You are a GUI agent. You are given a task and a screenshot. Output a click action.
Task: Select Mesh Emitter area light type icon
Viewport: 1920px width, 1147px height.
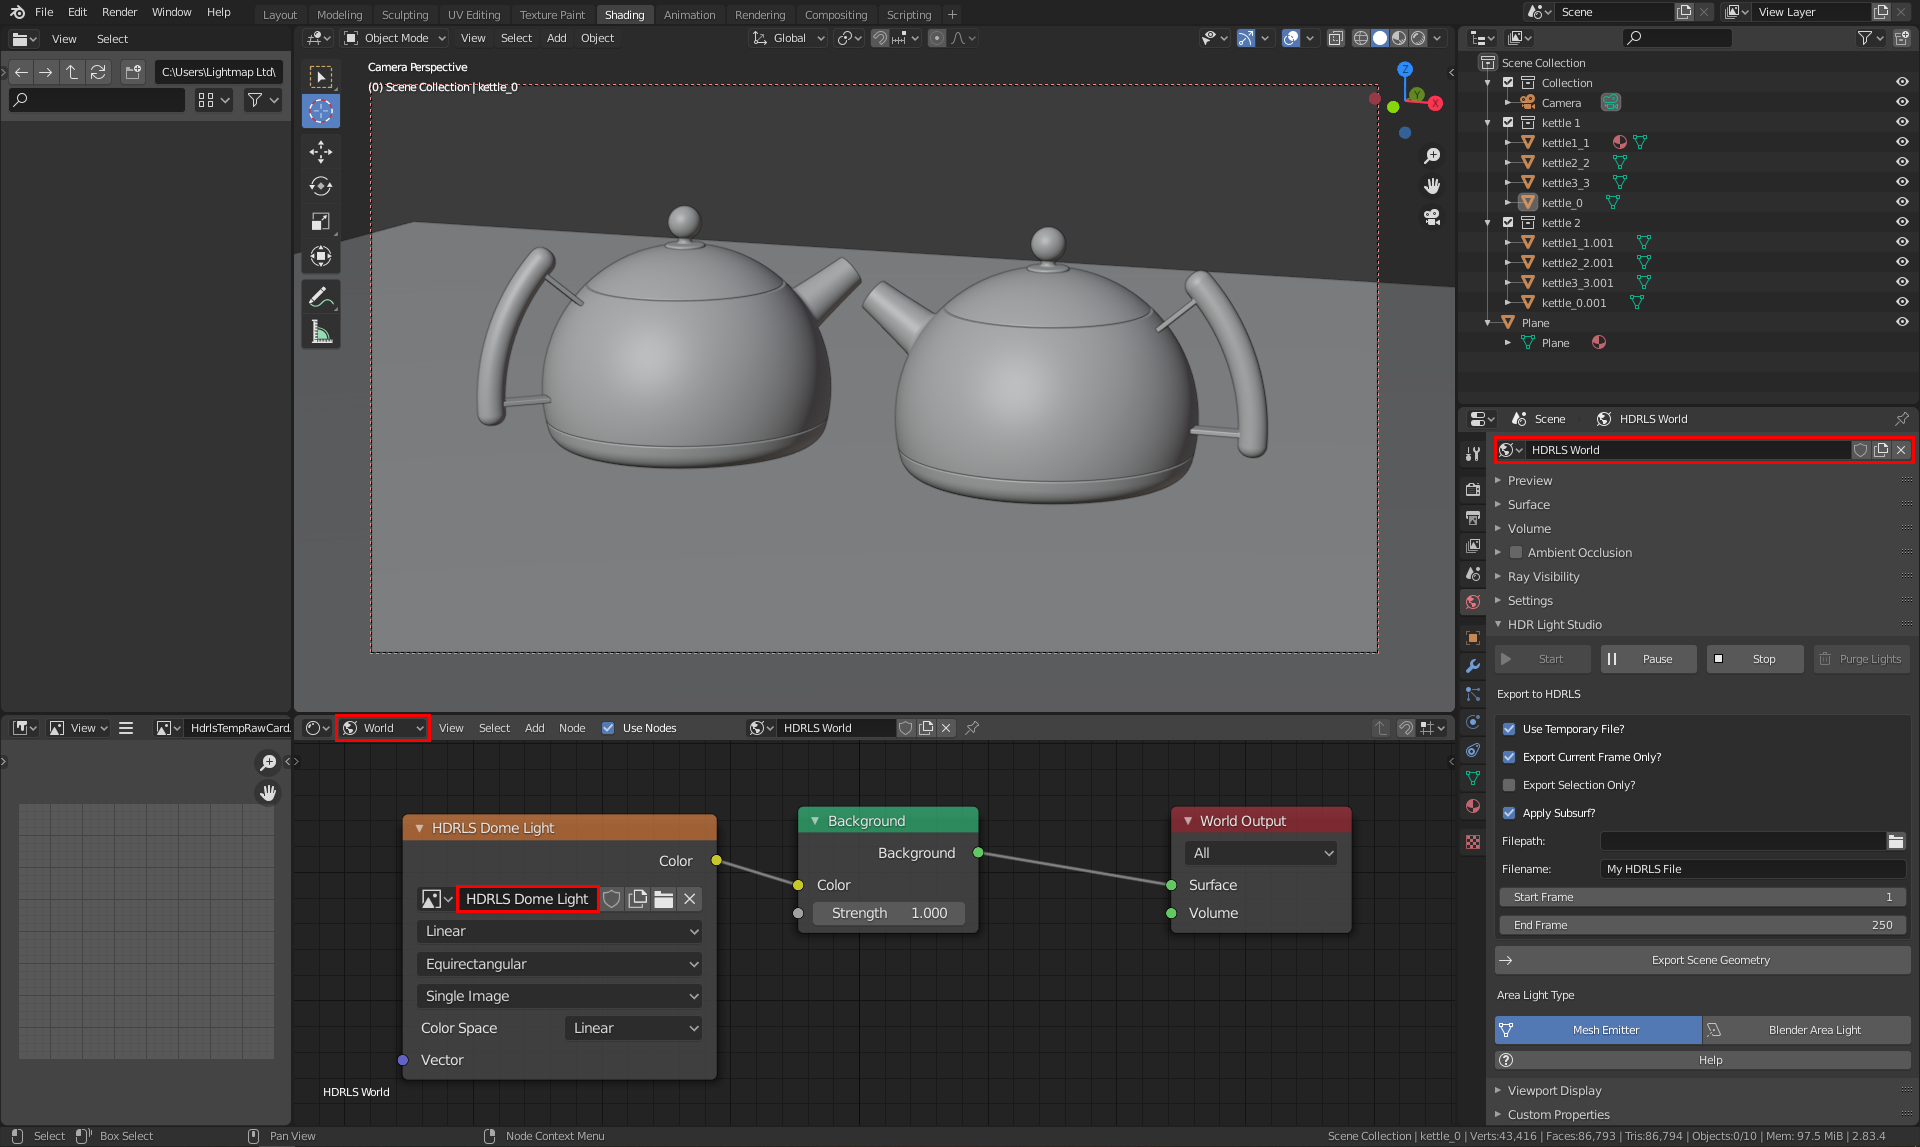[x=1506, y=1028]
